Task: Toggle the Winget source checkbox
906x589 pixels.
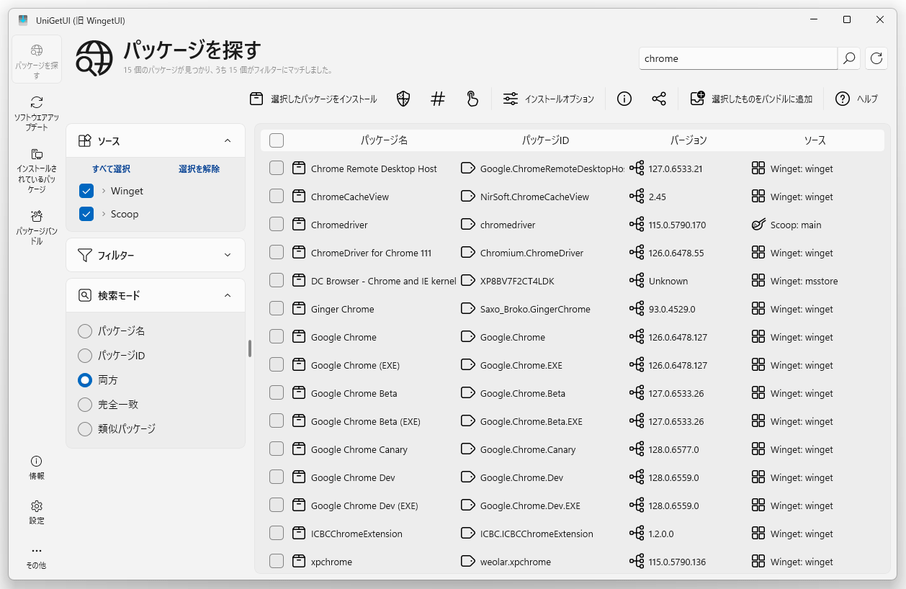Action: pos(86,191)
